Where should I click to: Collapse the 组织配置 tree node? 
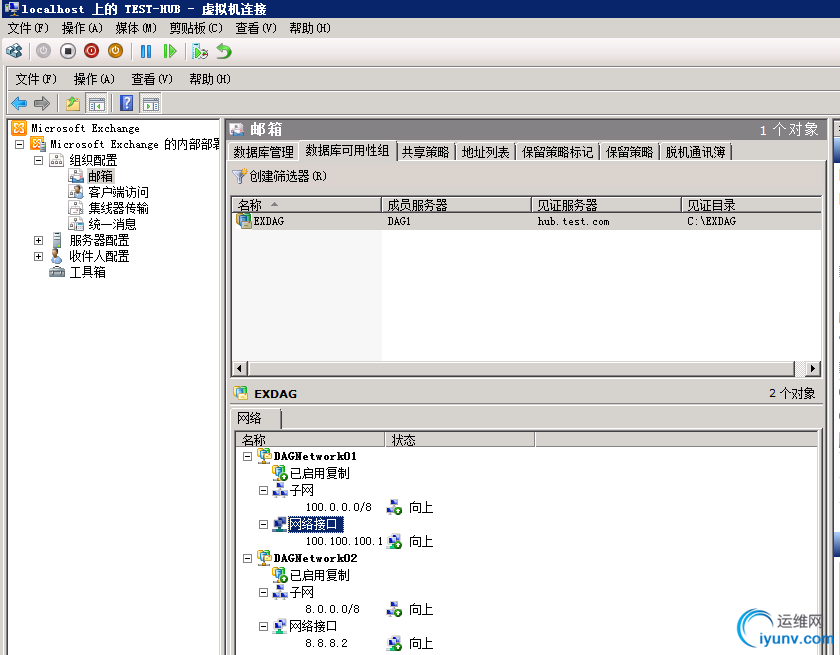click(39, 160)
